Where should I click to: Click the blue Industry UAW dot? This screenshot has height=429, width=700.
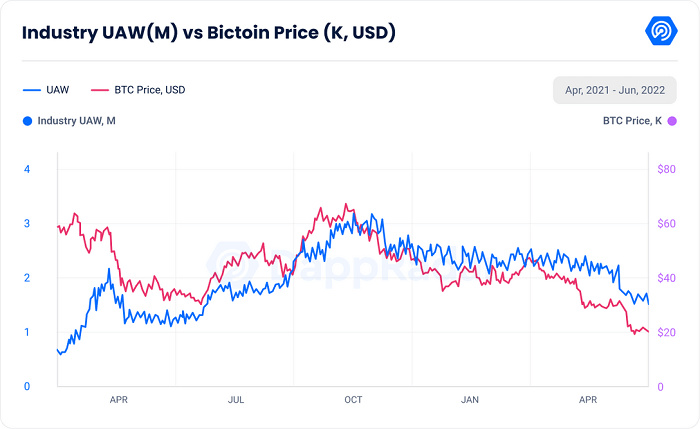[x=28, y=121]
